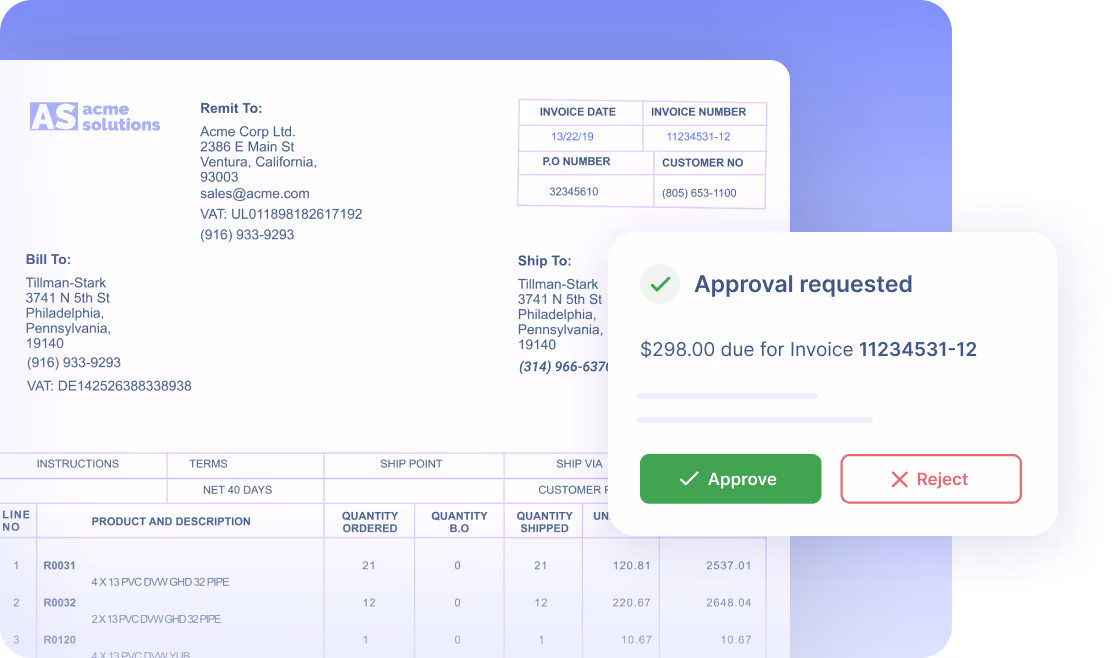Screen dimensions: 1118x658
Task: Click product code R0032 row
Action: pos(61,602)
